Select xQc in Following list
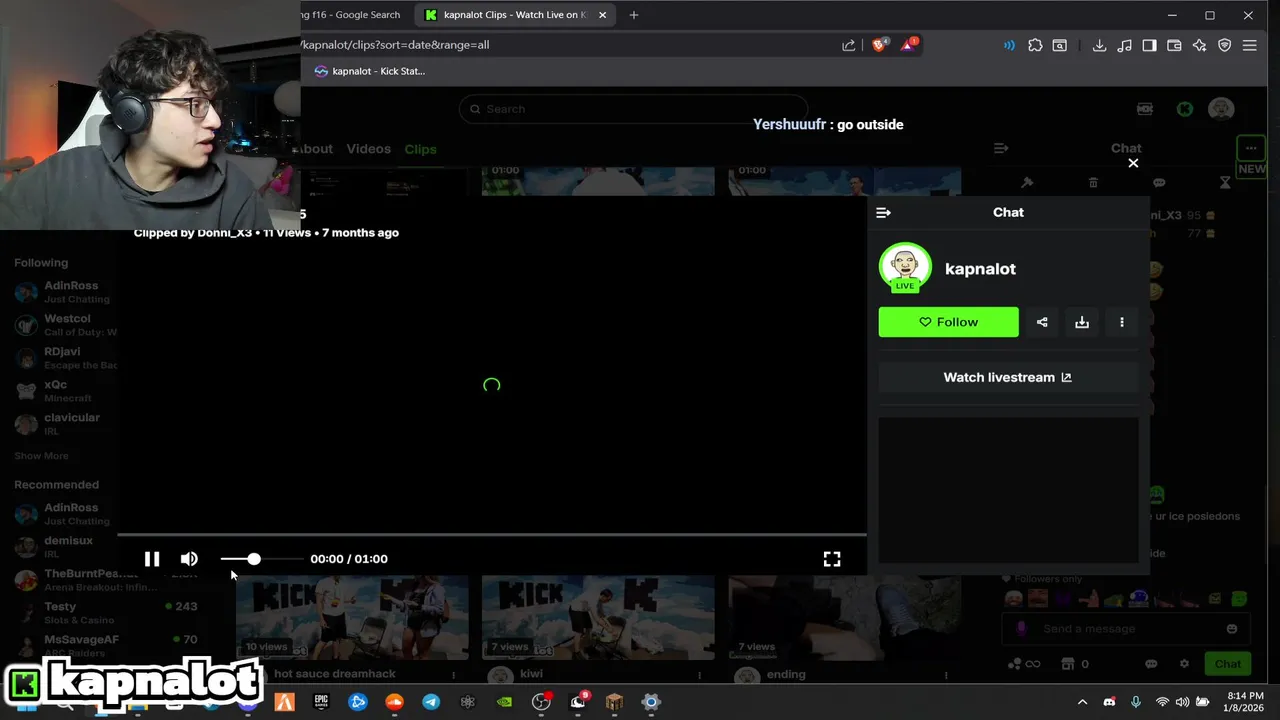 66,391
